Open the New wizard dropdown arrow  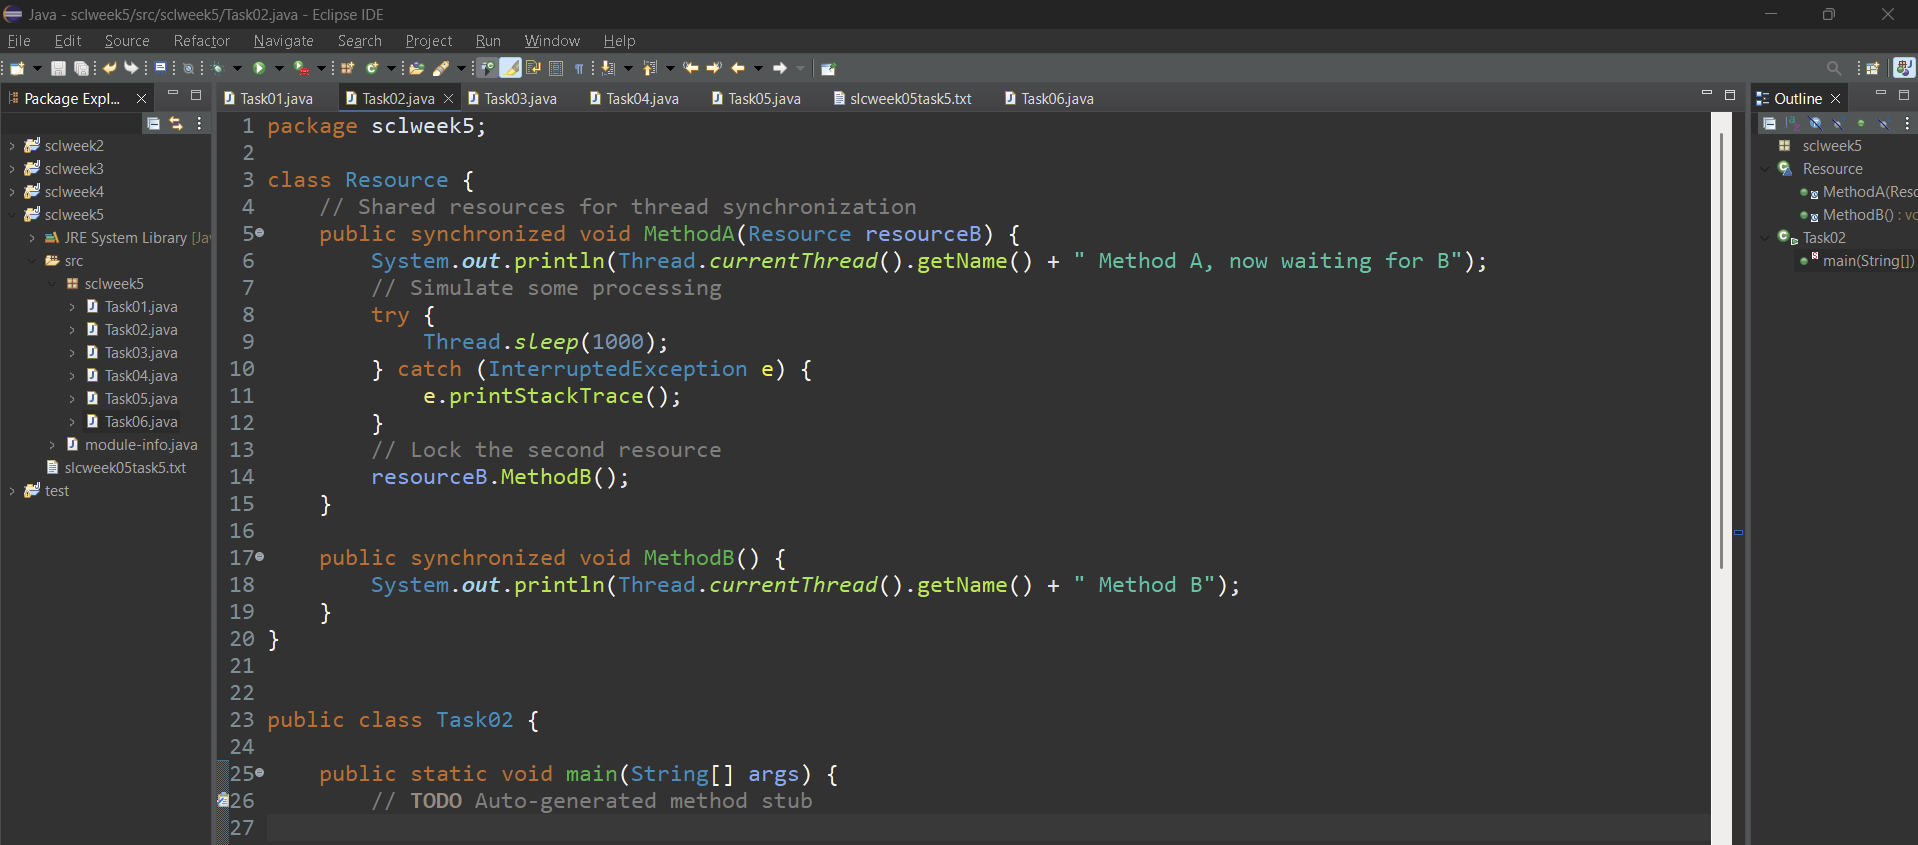pyautogui.click(x=37, y=68)
